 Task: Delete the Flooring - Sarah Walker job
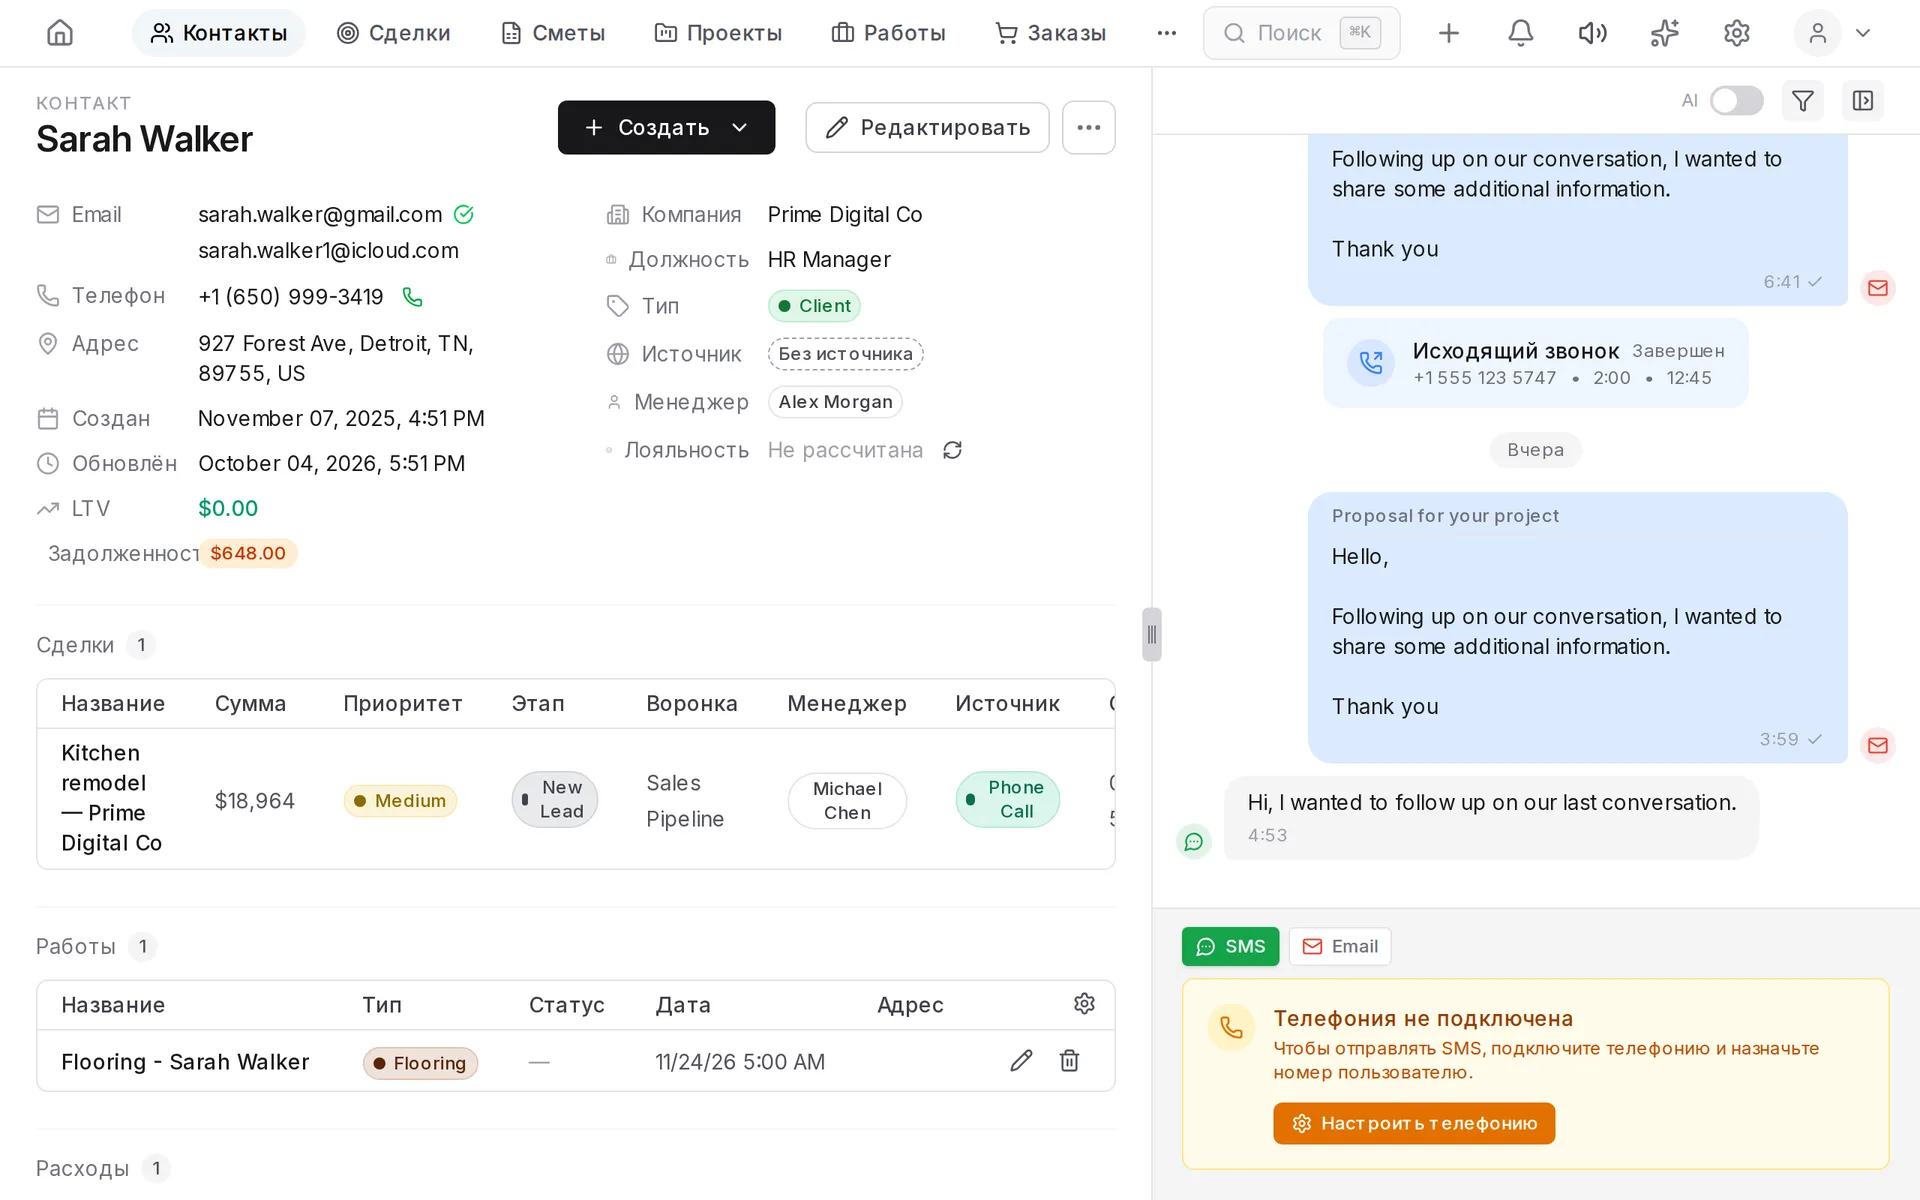(1069, 1061)
